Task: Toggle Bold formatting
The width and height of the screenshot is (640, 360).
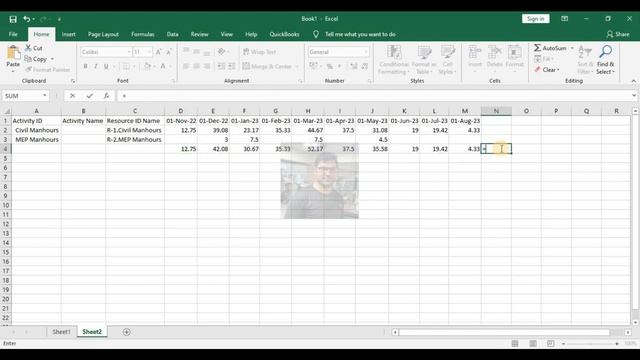Action: pyautogui.click(x=85, y=66)
